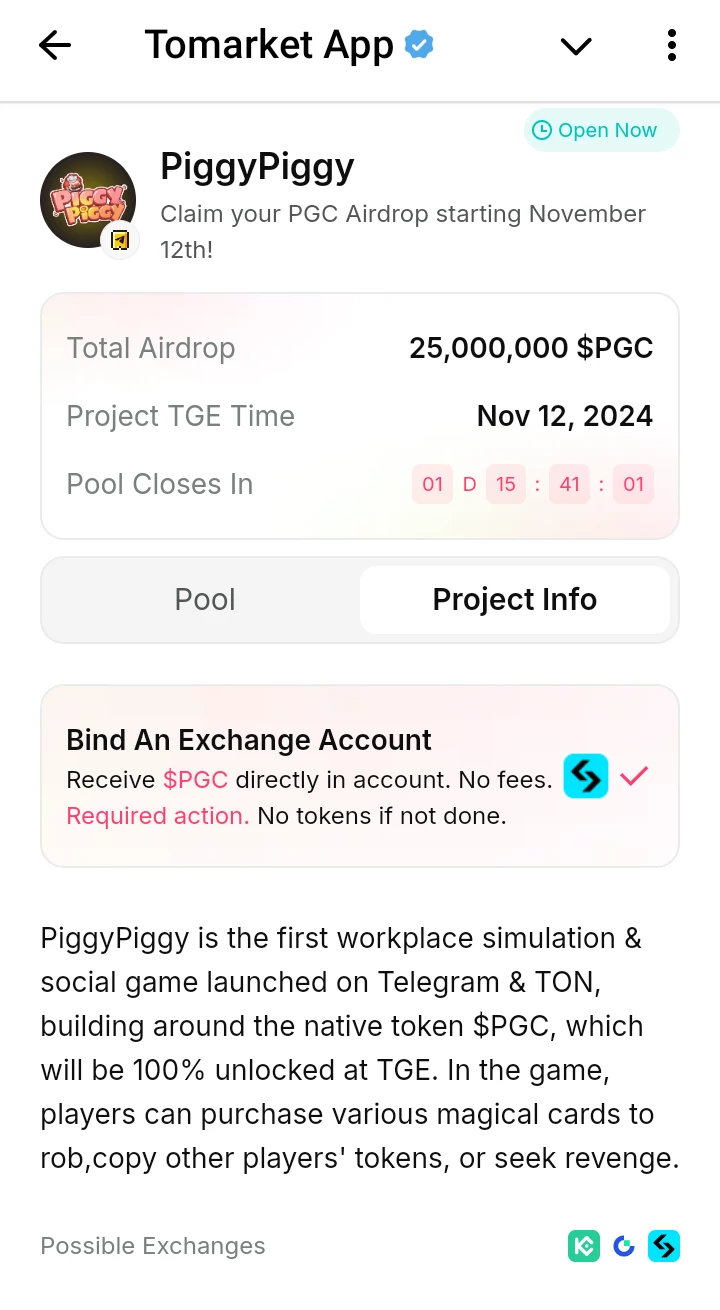720x1310 pixels.
Task: Click the pink $PGC token link
Action: point(196,780)
